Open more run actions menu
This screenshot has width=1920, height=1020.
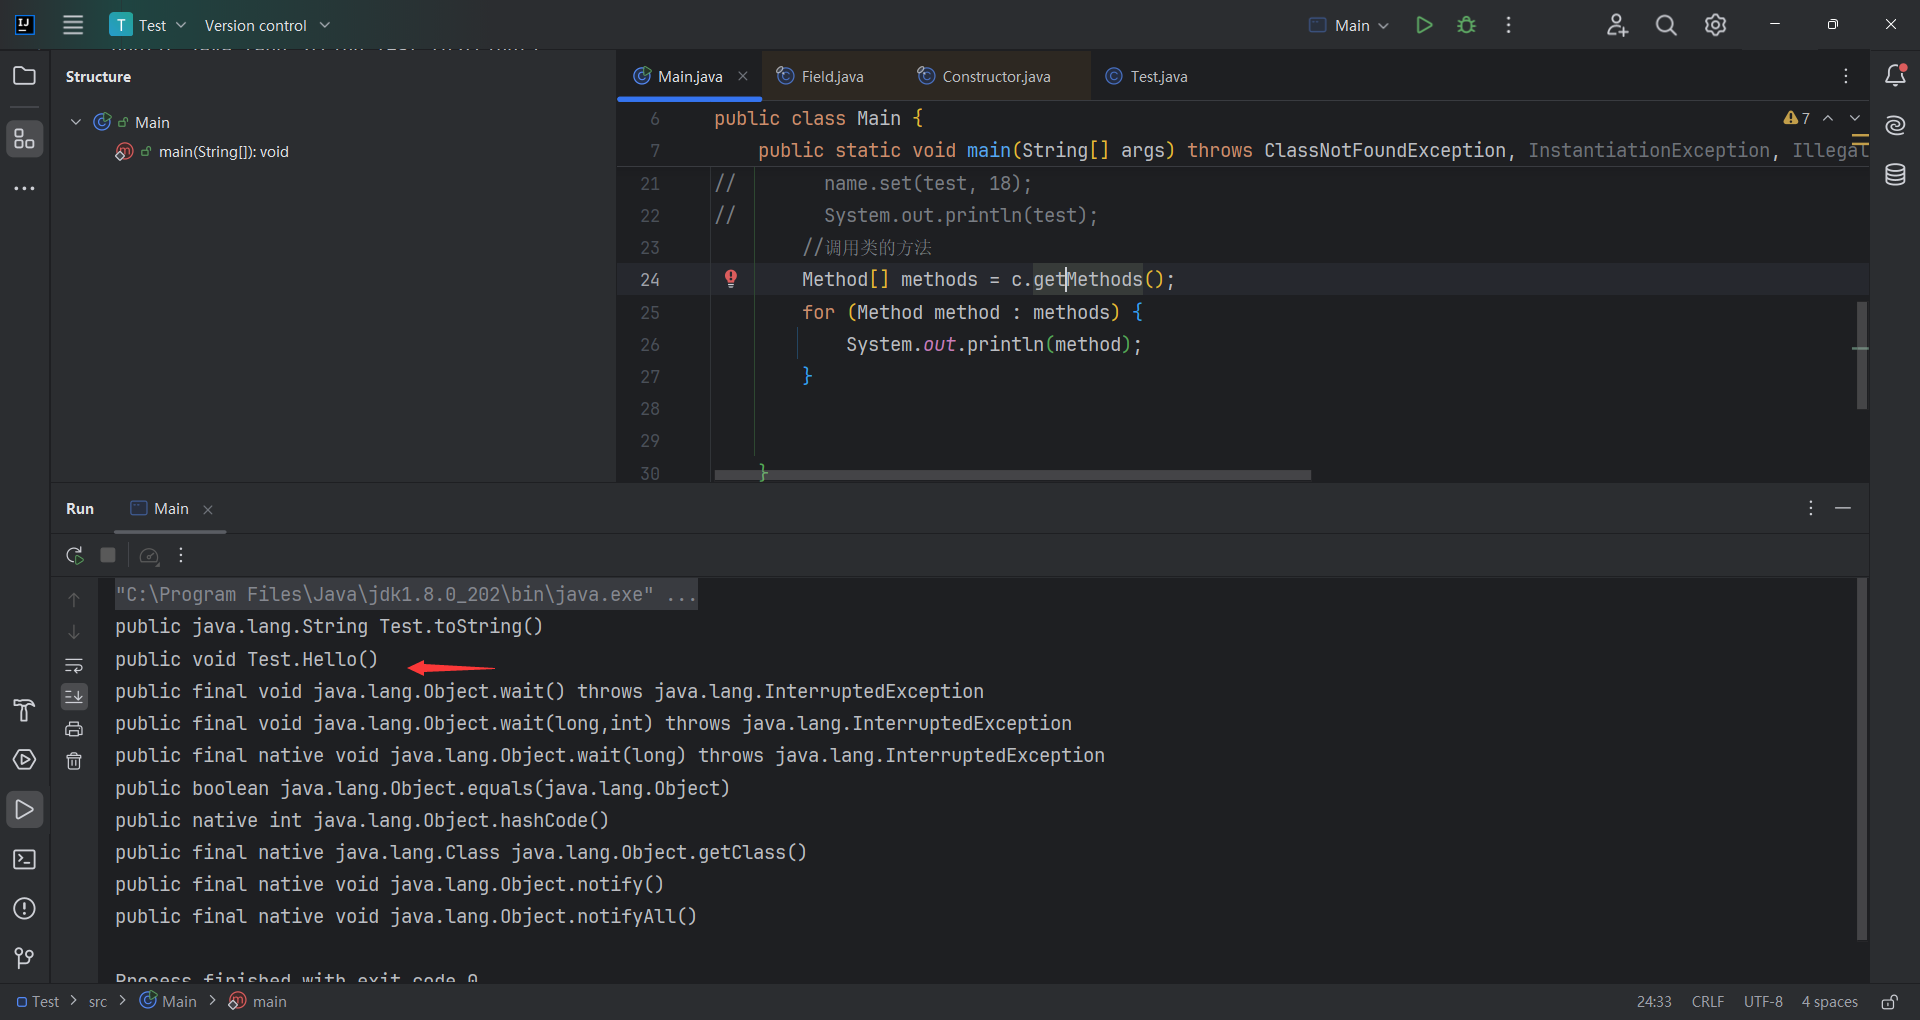coord(1508,25)
